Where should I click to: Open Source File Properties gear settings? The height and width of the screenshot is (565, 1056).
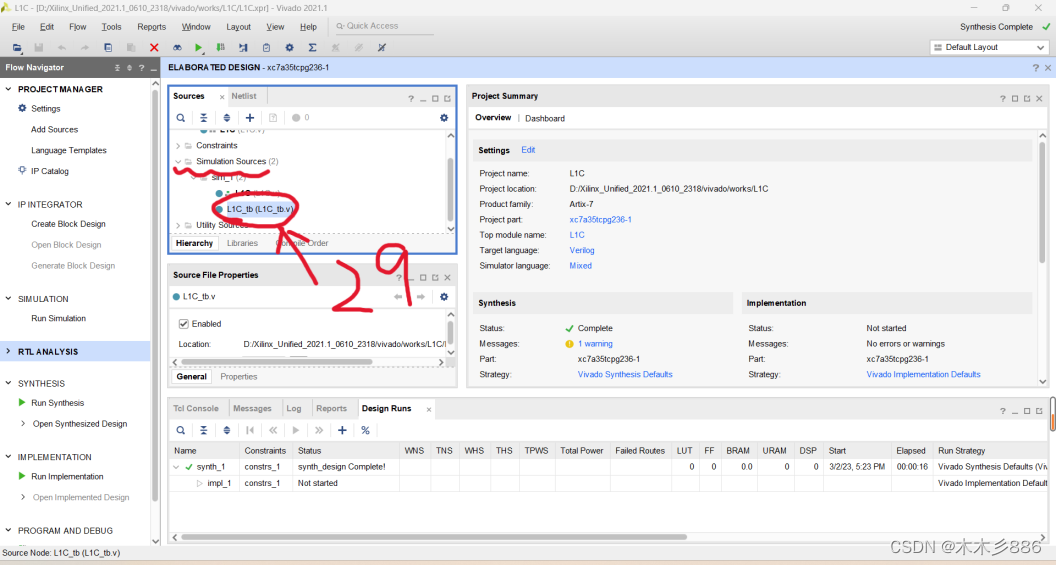[x=444, y=297]
